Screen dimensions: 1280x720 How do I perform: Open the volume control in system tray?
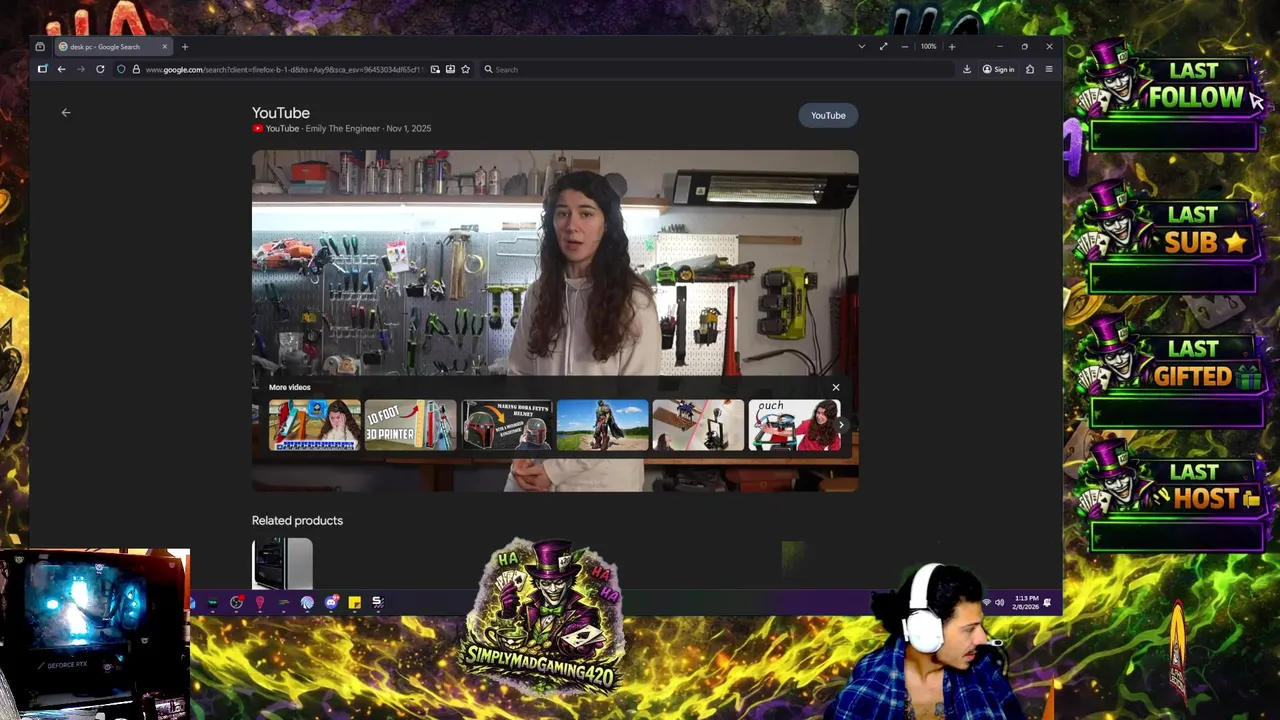point(999,602)
